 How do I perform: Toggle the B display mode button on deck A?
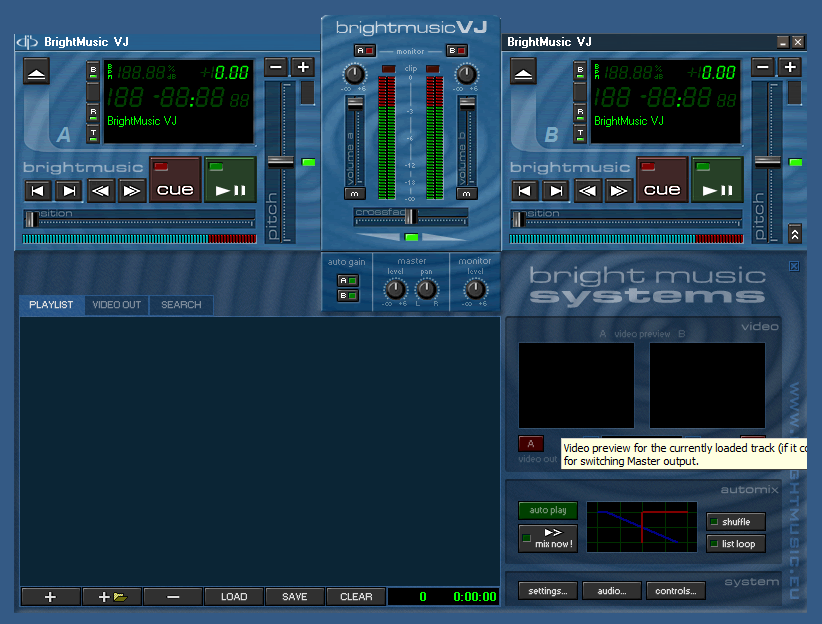pos(93,71)
